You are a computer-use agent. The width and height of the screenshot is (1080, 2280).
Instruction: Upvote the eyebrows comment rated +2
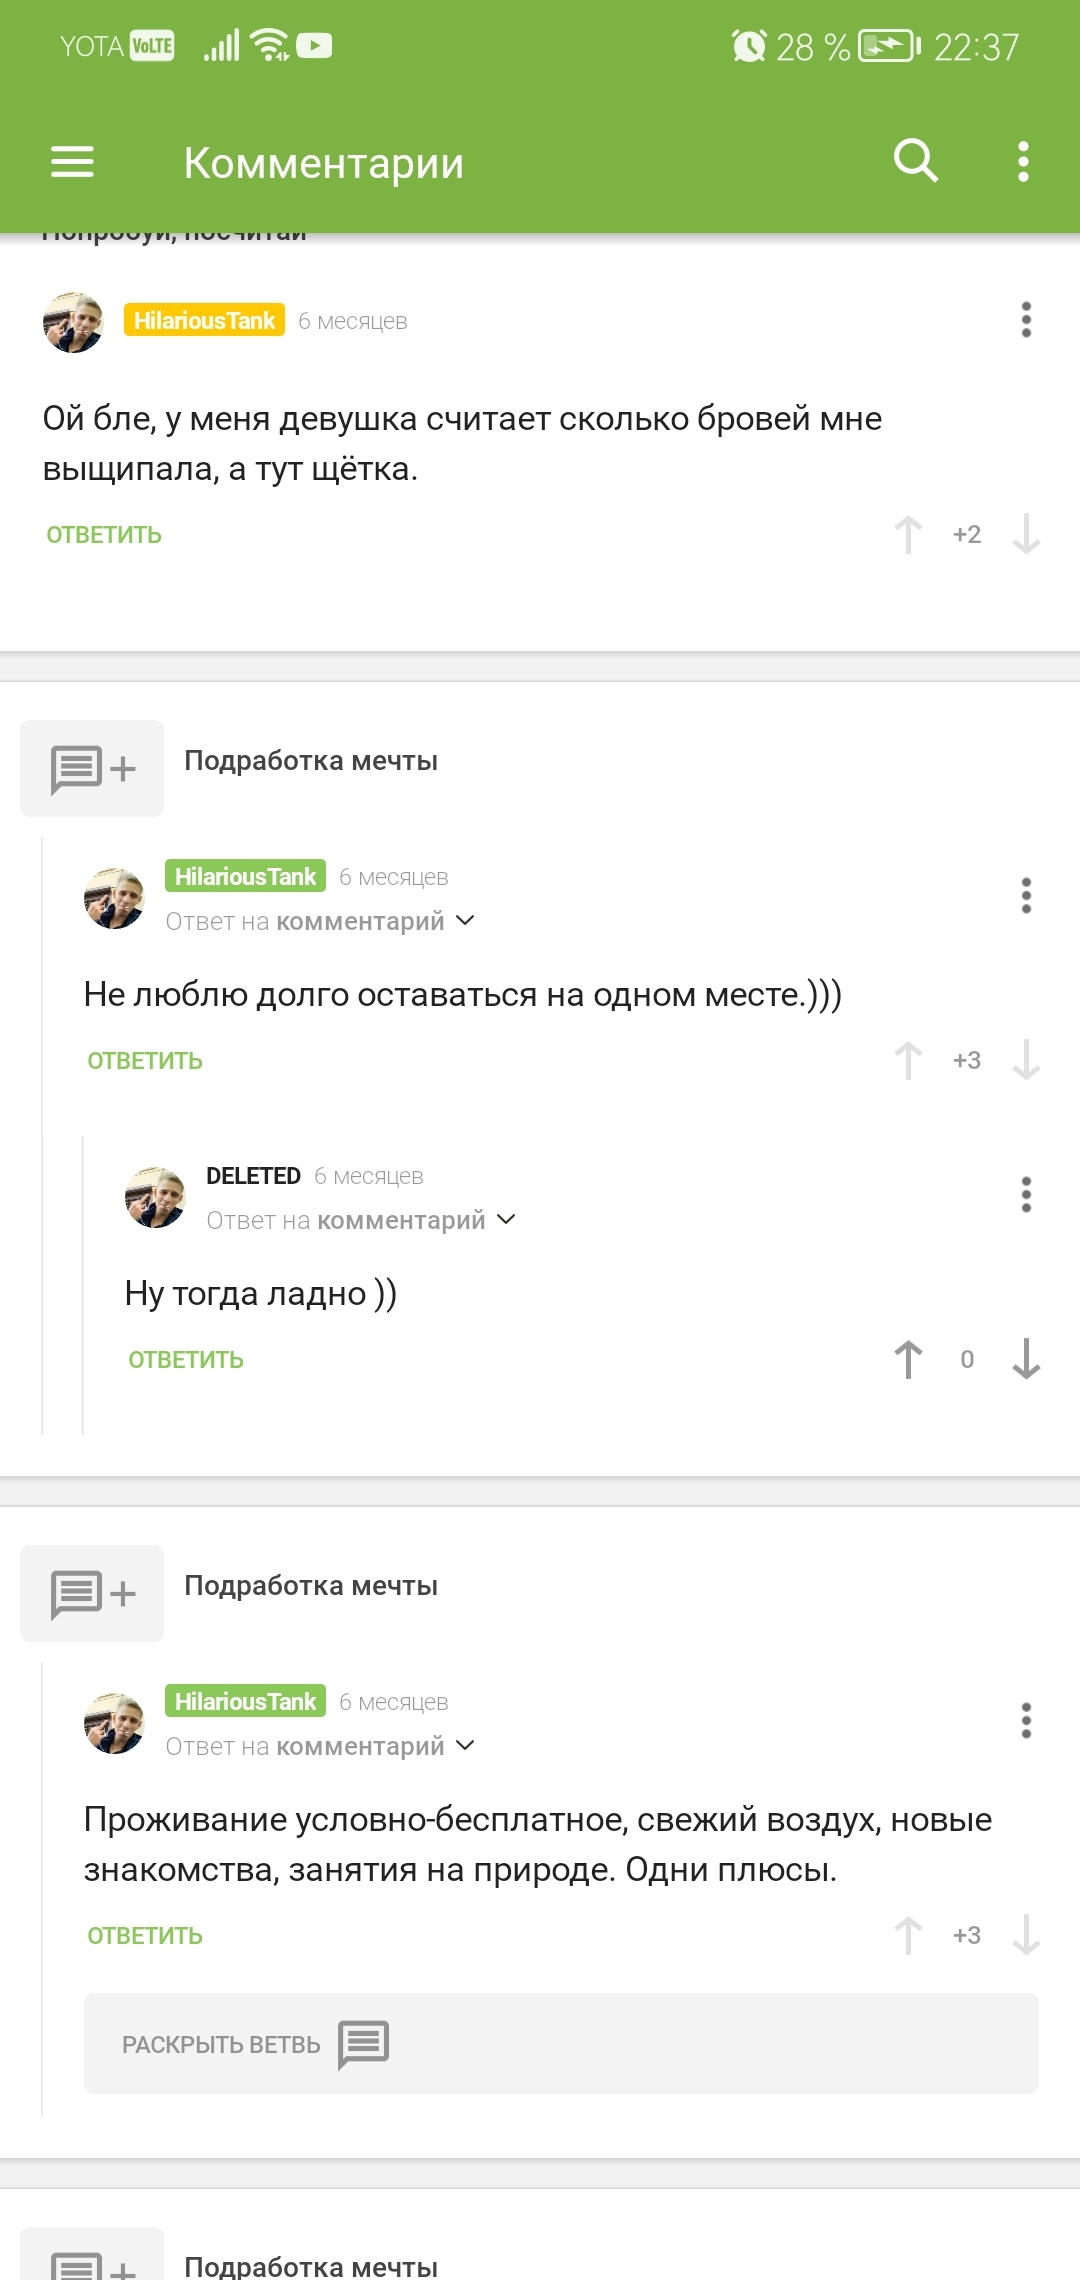908,535
